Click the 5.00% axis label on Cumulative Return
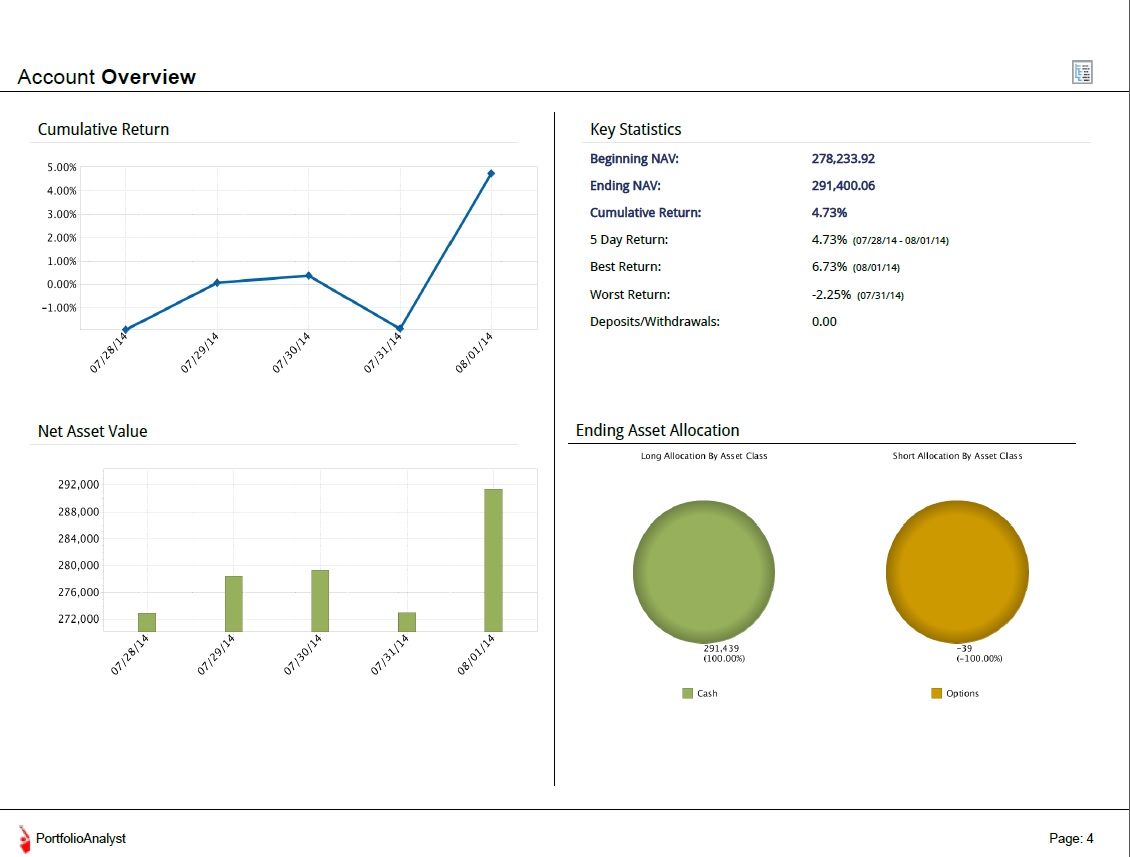Viewport: 1130px width, 857px height. (x=61, y=167)
